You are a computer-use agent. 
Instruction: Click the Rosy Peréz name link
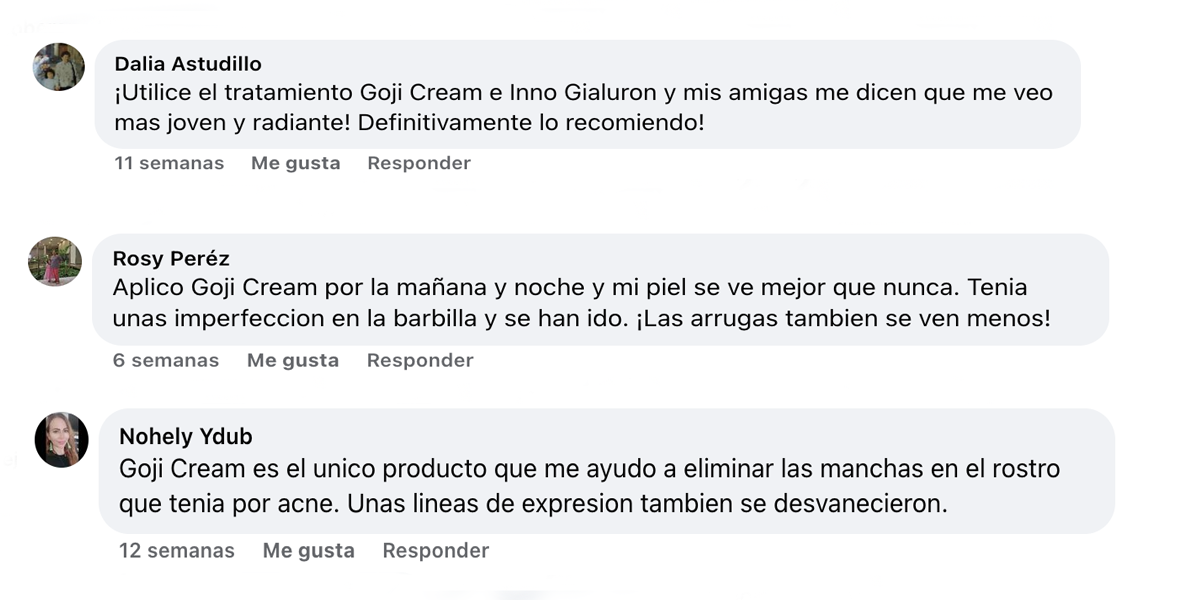click(171, 259)
